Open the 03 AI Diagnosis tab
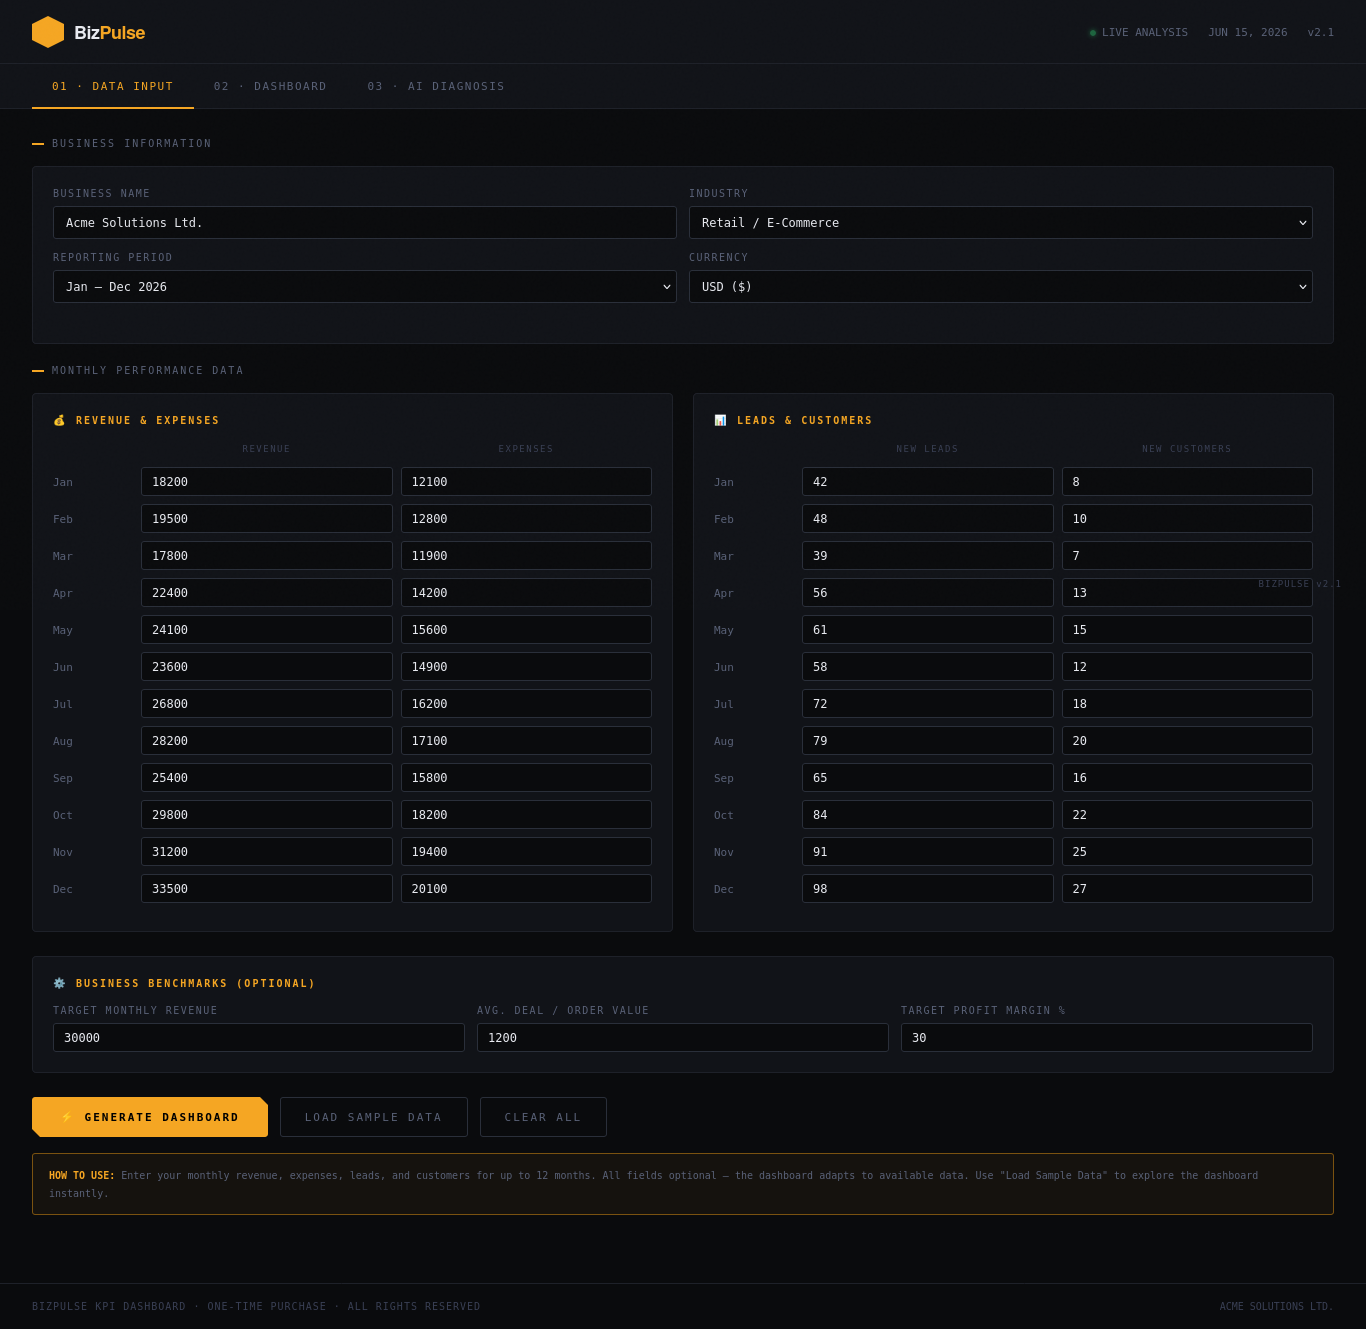The image size is (1366, 1329). (436, 87)
